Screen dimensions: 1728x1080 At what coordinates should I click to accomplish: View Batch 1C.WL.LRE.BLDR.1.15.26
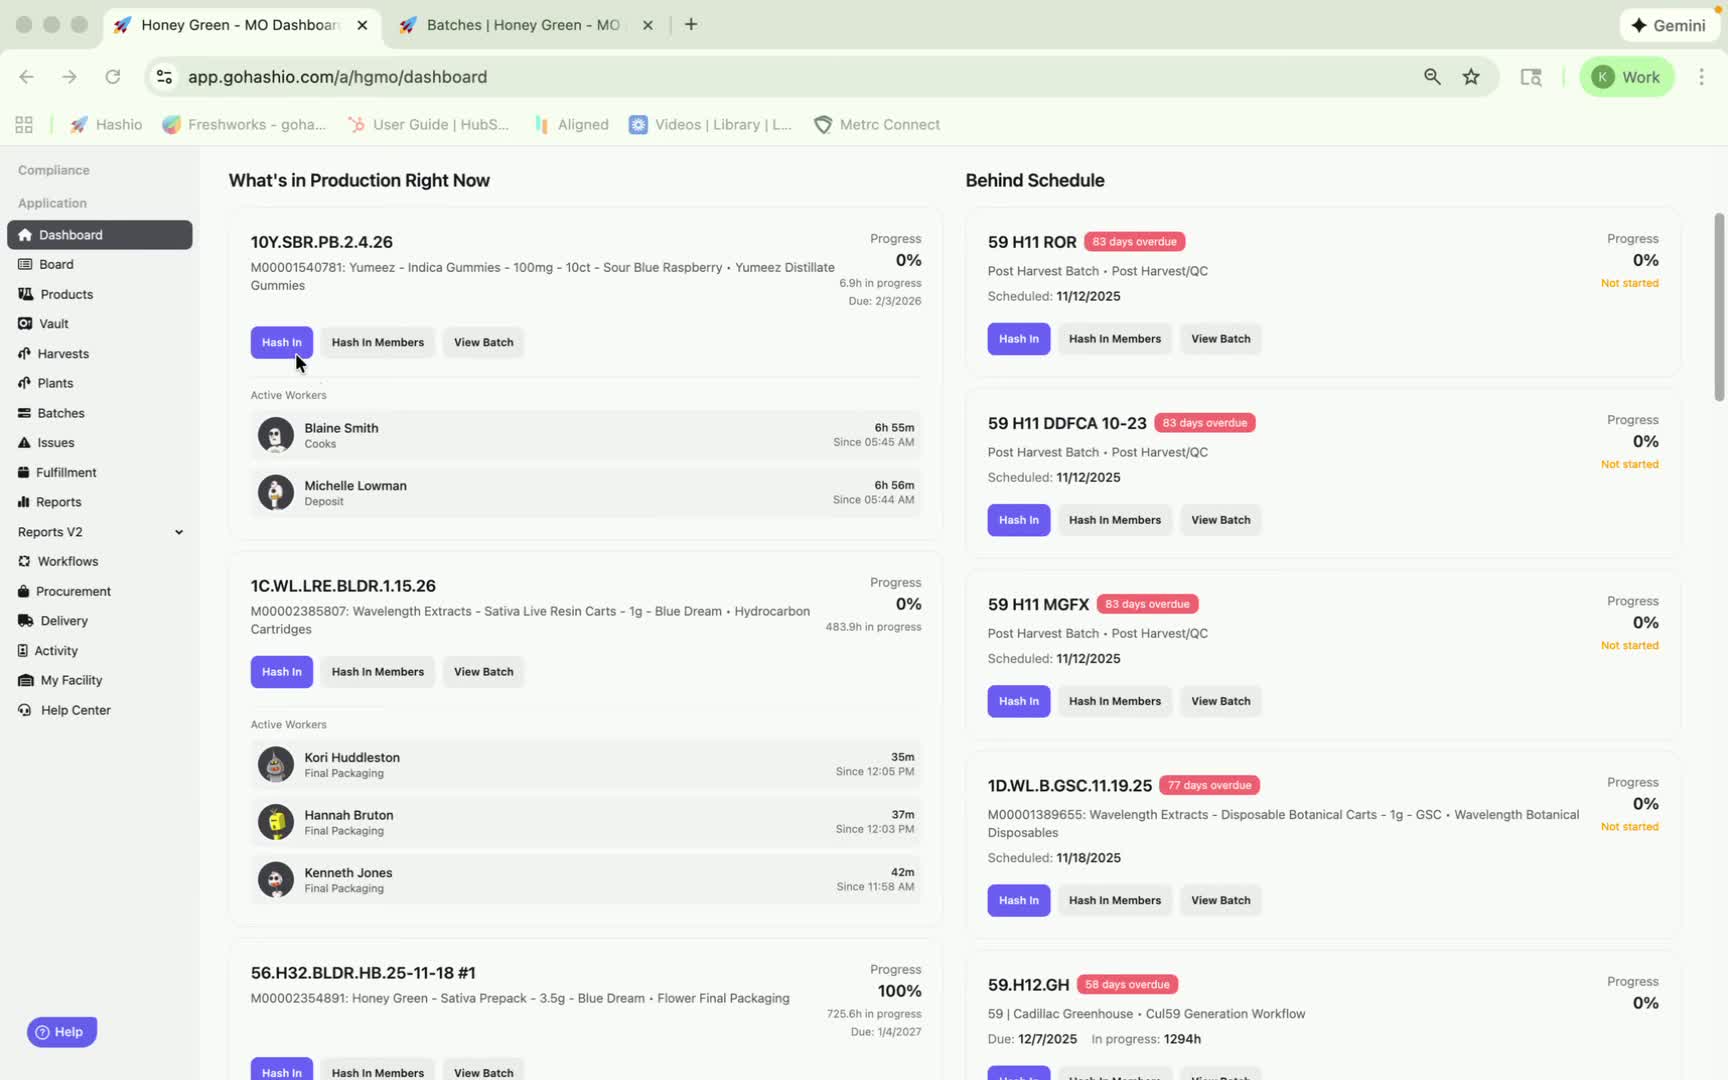(x=484, y=672)
